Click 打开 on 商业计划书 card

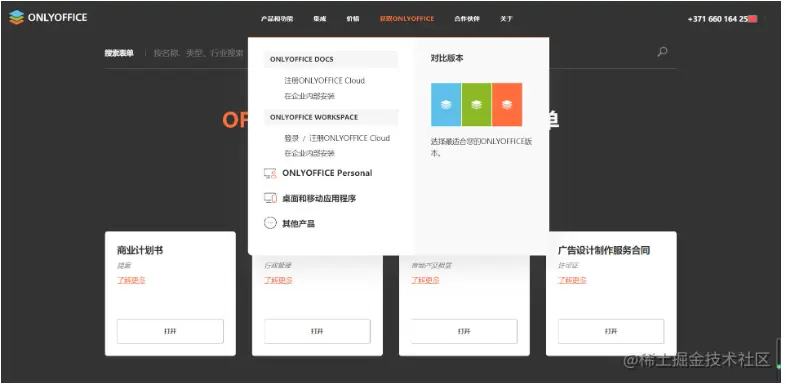pos(170,331)
